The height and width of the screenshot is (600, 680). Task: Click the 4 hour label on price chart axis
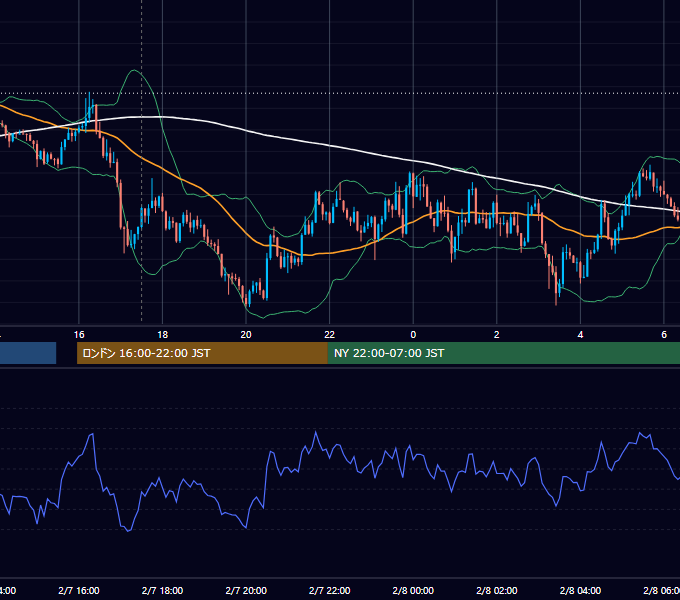tap(580, 335)
